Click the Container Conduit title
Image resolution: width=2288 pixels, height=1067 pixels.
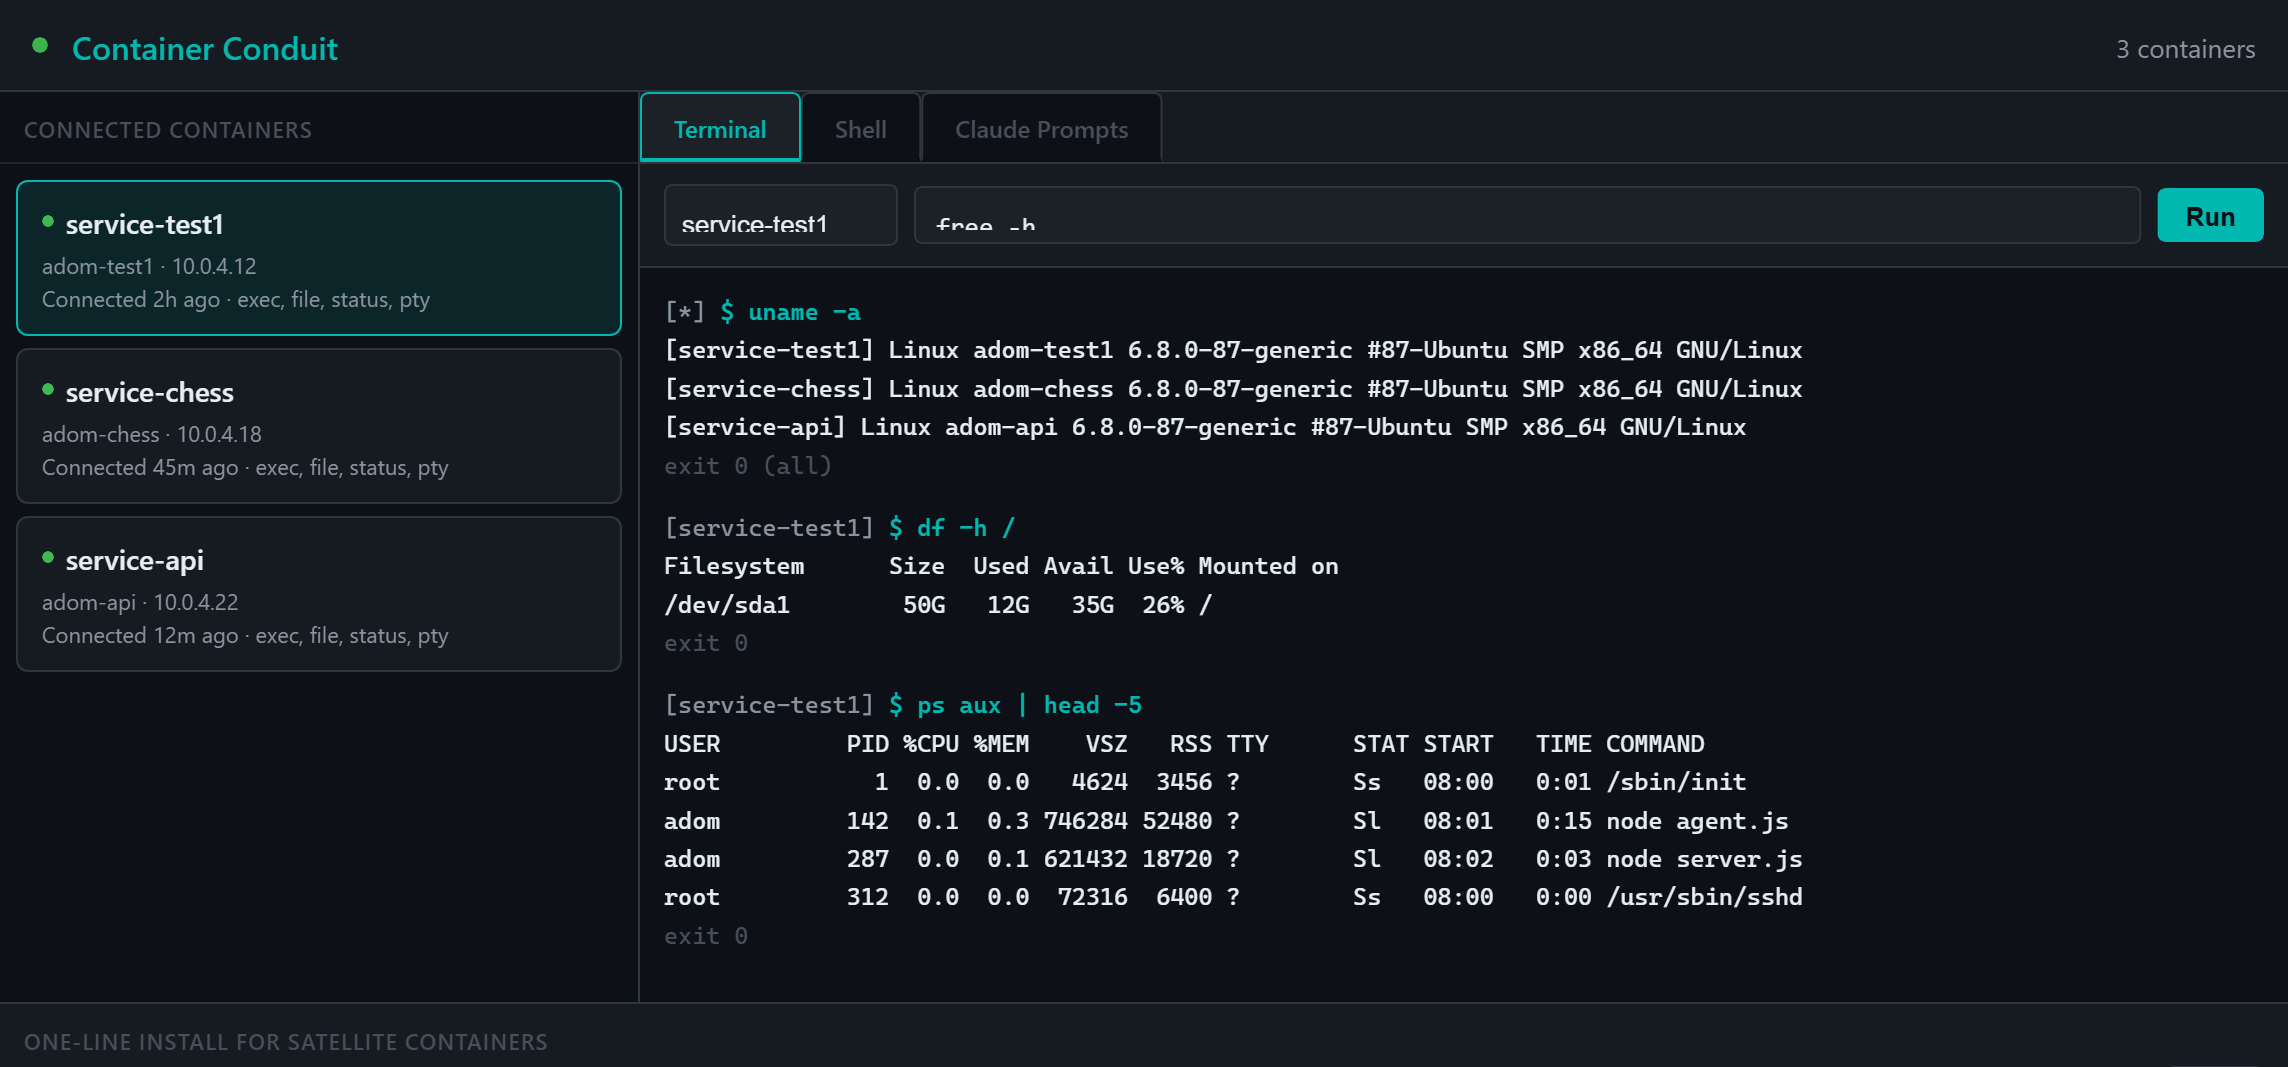(x=205, y=48)
